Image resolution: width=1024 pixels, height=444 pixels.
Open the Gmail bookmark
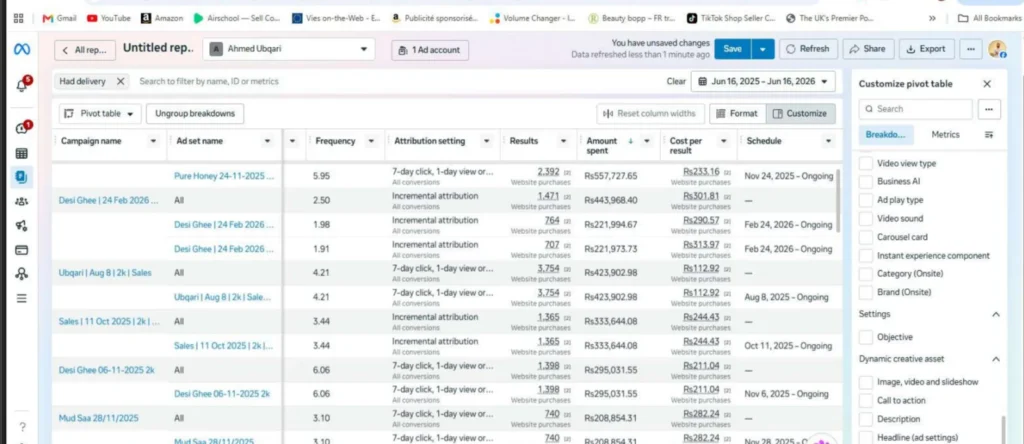[59, 18]
